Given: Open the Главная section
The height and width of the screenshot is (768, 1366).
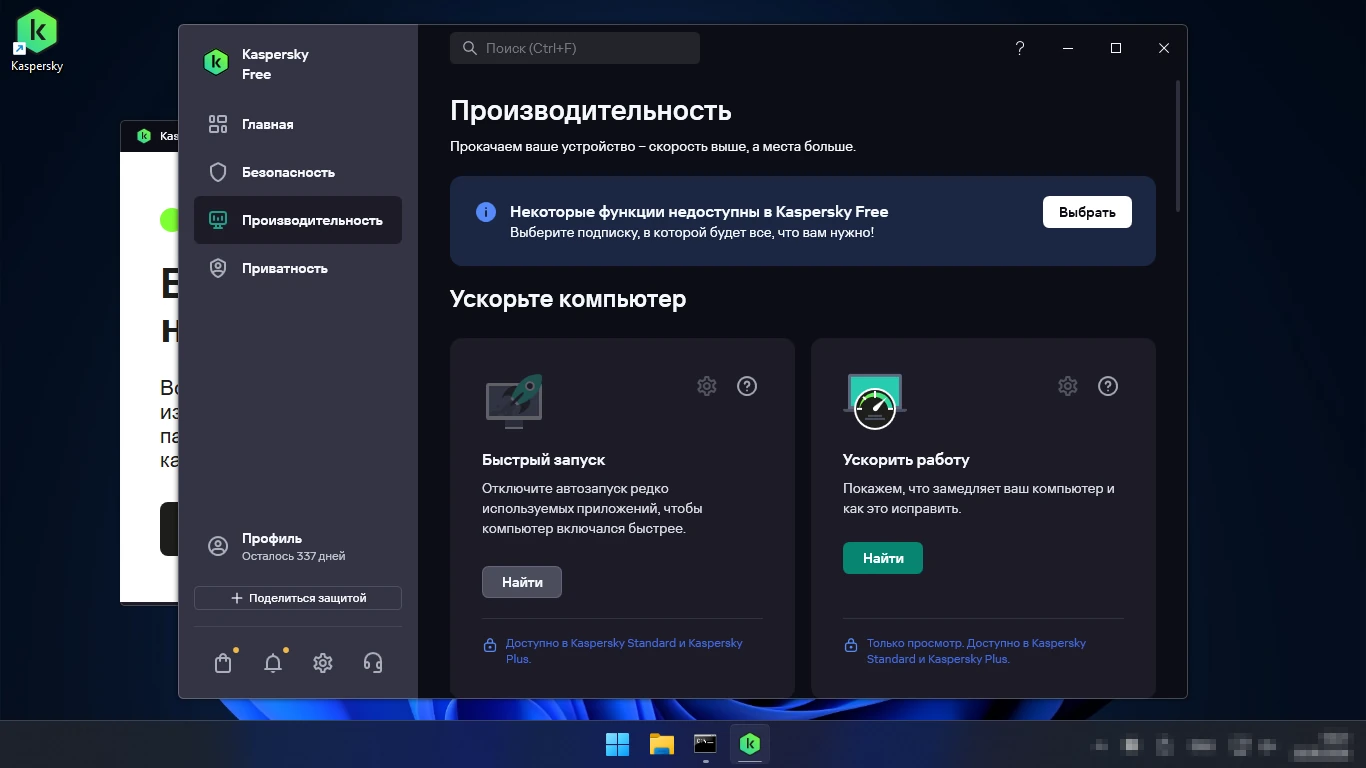Looking at the screenshot, I should [298, 124].
